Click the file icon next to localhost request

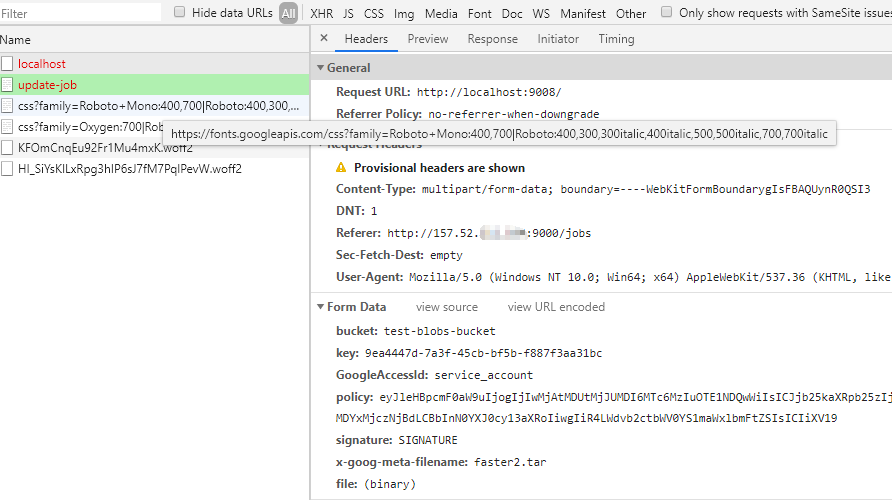click(x=7, y=64)
